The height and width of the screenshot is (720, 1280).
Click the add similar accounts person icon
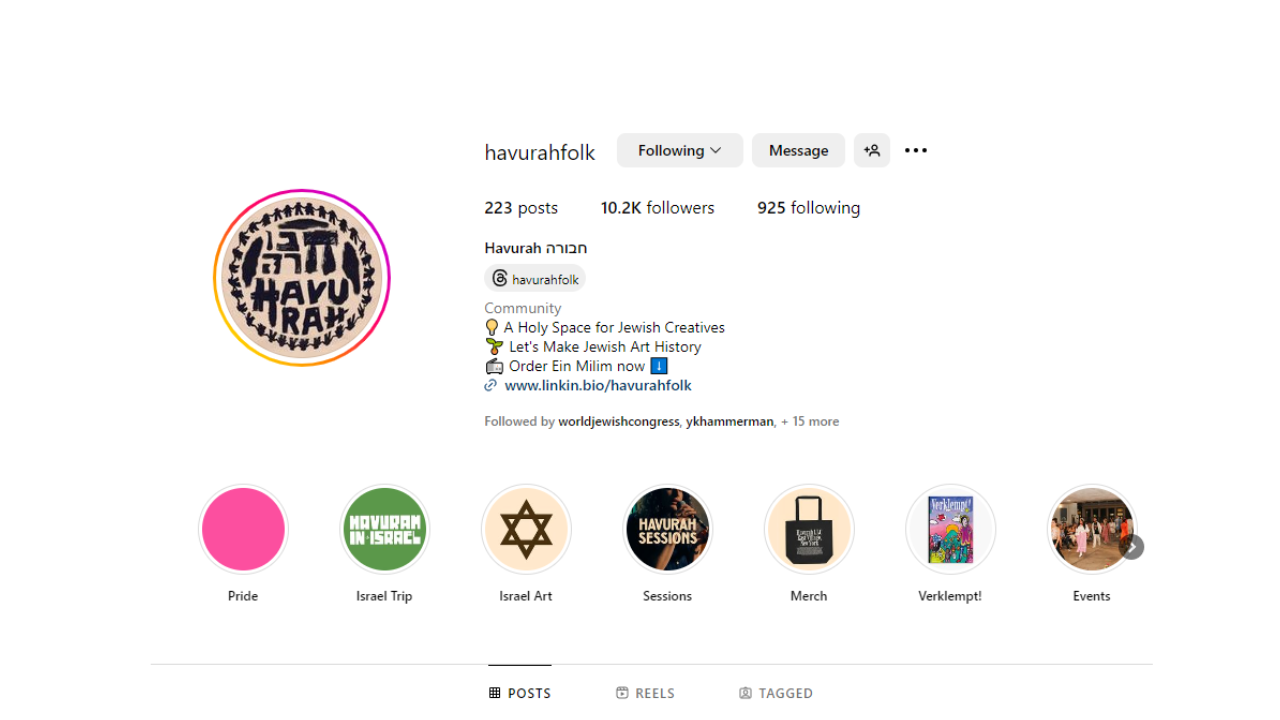click(x=872, y=150)
